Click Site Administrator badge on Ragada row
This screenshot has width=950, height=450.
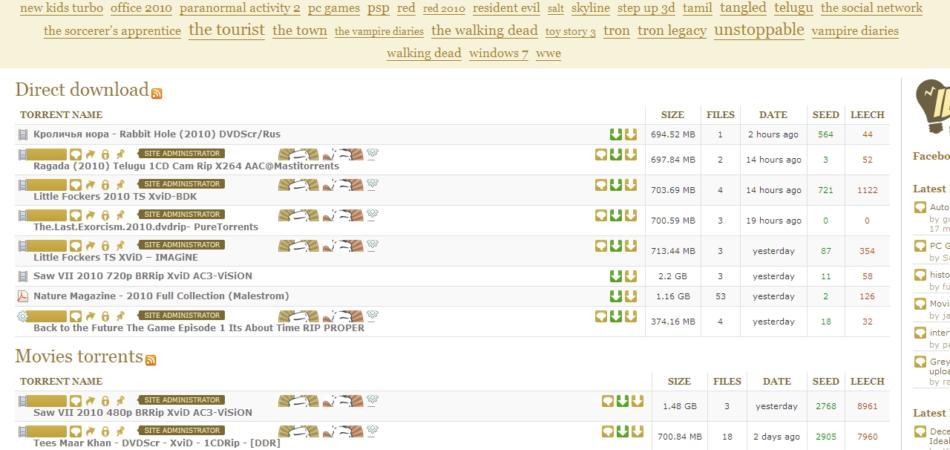(181, 153)
